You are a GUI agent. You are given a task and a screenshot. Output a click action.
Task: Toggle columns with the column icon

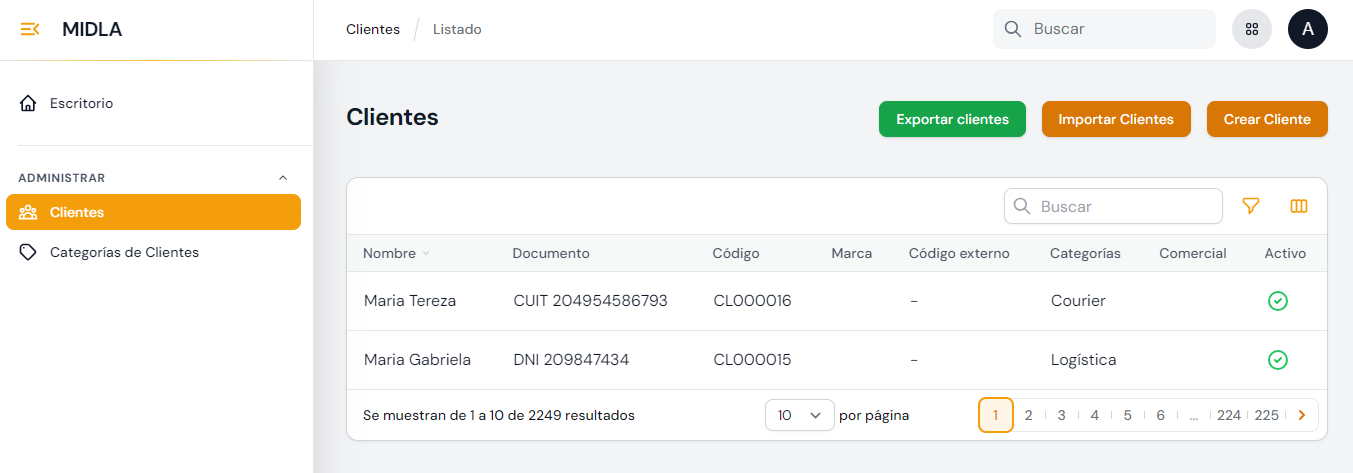click(1299, 206)
